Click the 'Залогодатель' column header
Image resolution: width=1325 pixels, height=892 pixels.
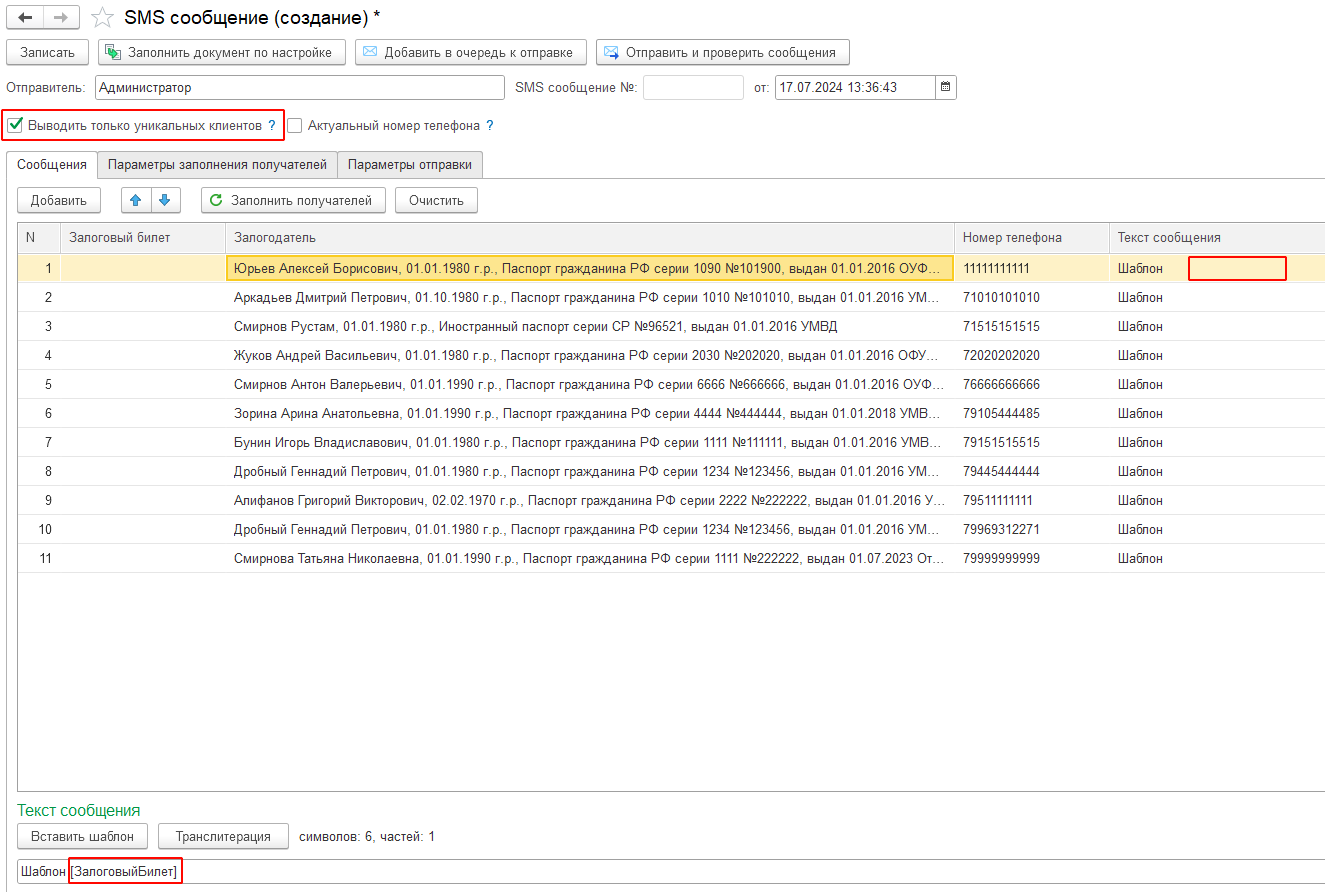pos(589,237)
